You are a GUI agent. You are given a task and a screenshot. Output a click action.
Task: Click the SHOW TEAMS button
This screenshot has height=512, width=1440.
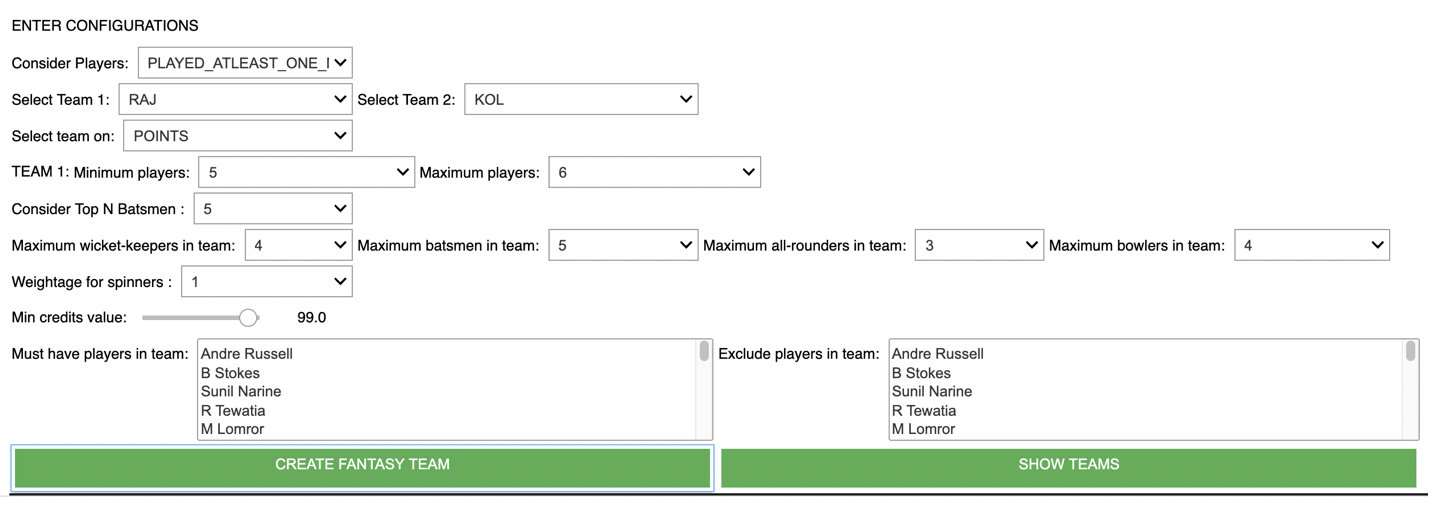click(1068, 467)
